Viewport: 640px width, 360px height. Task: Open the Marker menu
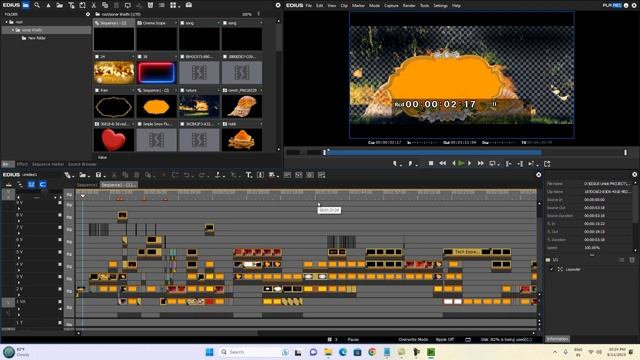(x=358, y=6)
